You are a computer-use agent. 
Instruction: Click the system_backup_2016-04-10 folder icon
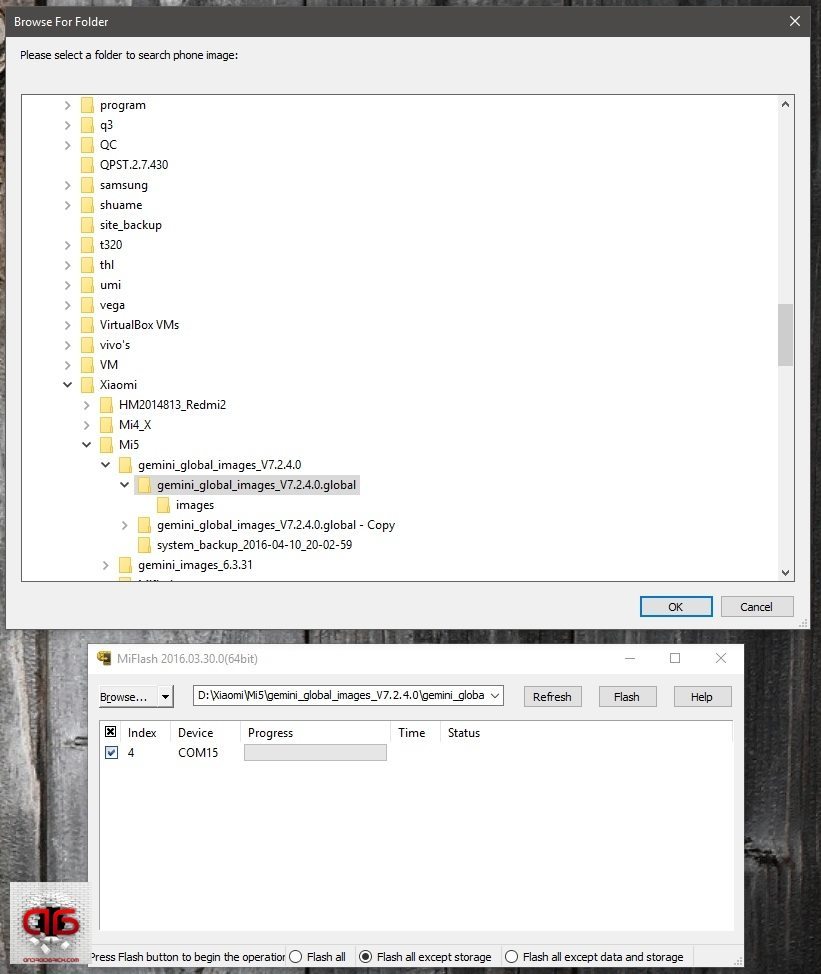[x=144, y=545]
